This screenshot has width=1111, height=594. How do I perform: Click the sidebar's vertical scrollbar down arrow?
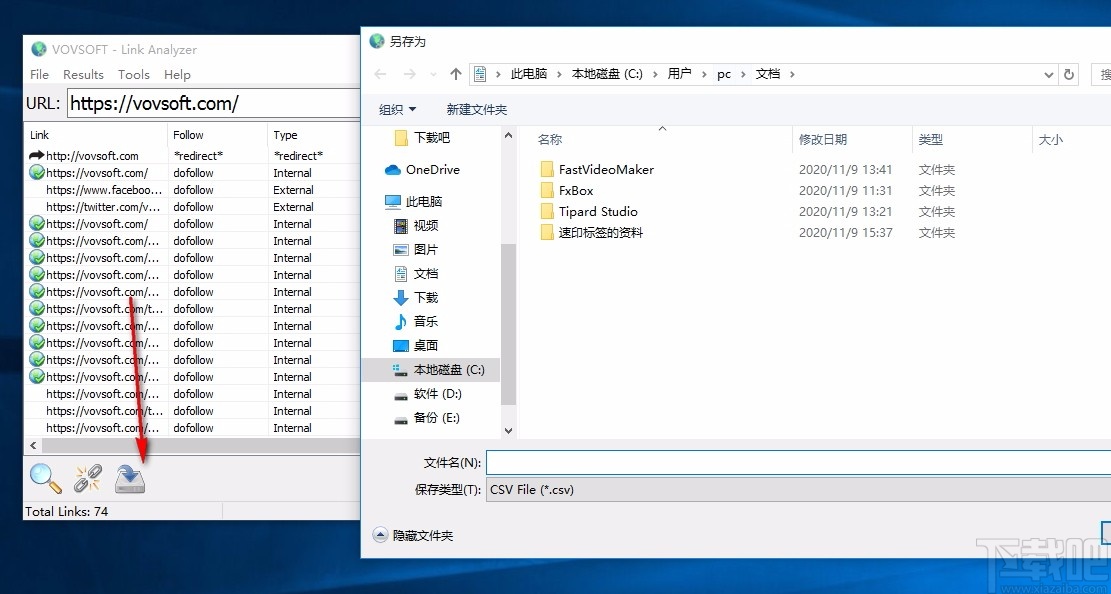(x=509, y=428)
